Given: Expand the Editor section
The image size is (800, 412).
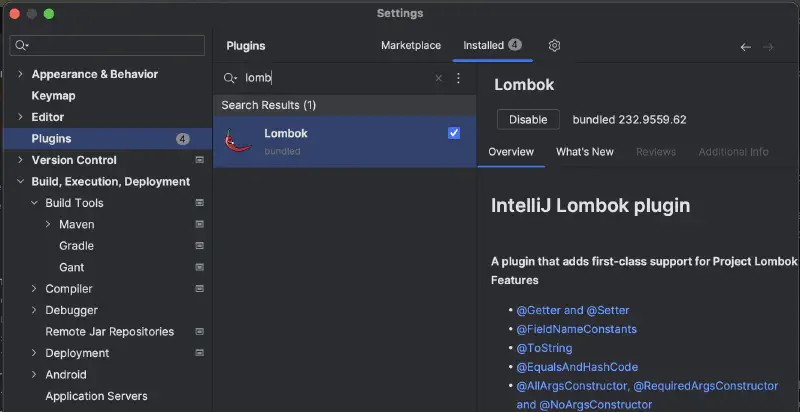Looking at the screenshot, I should [20, 117].
